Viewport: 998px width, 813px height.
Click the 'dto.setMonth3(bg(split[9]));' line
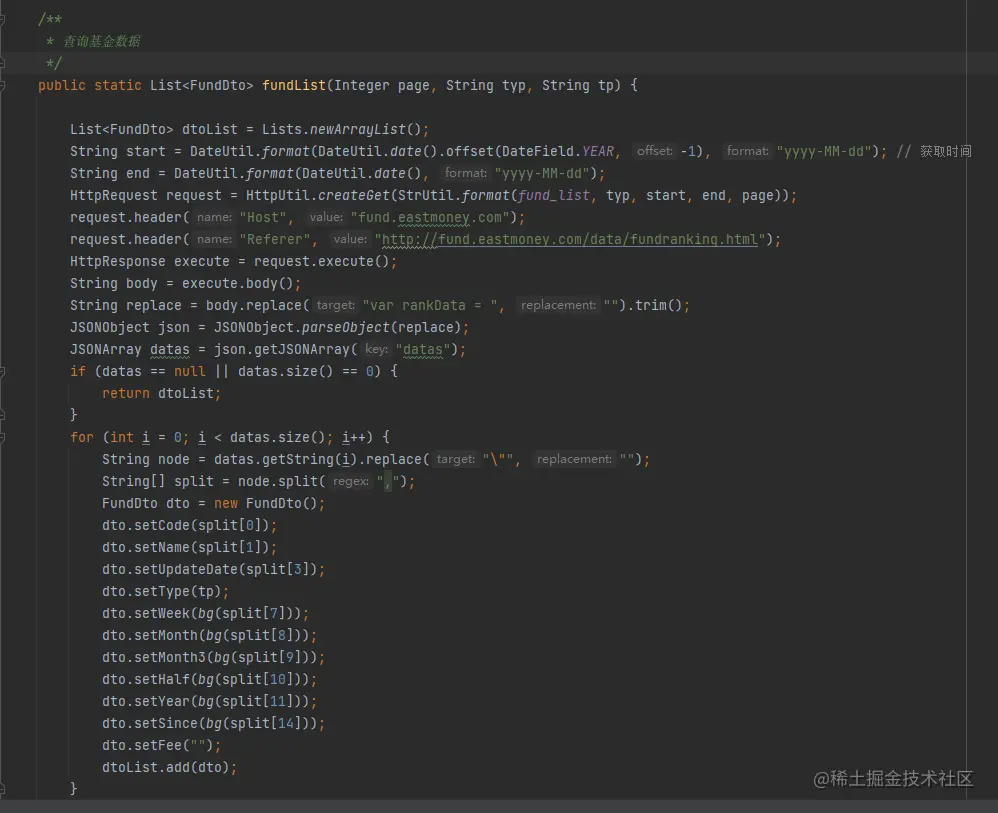coord(213,658)
